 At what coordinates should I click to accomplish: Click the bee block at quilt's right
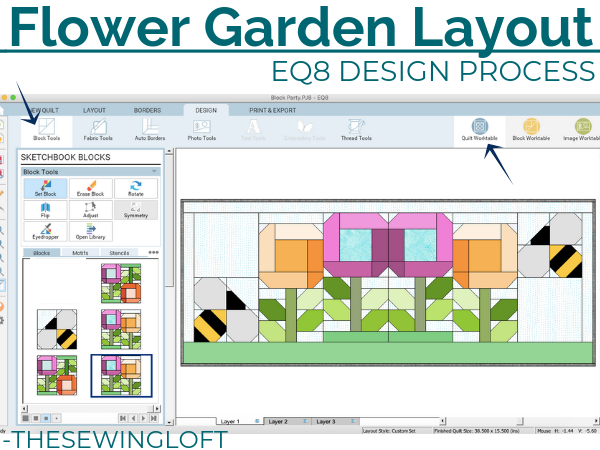[550, 245]
